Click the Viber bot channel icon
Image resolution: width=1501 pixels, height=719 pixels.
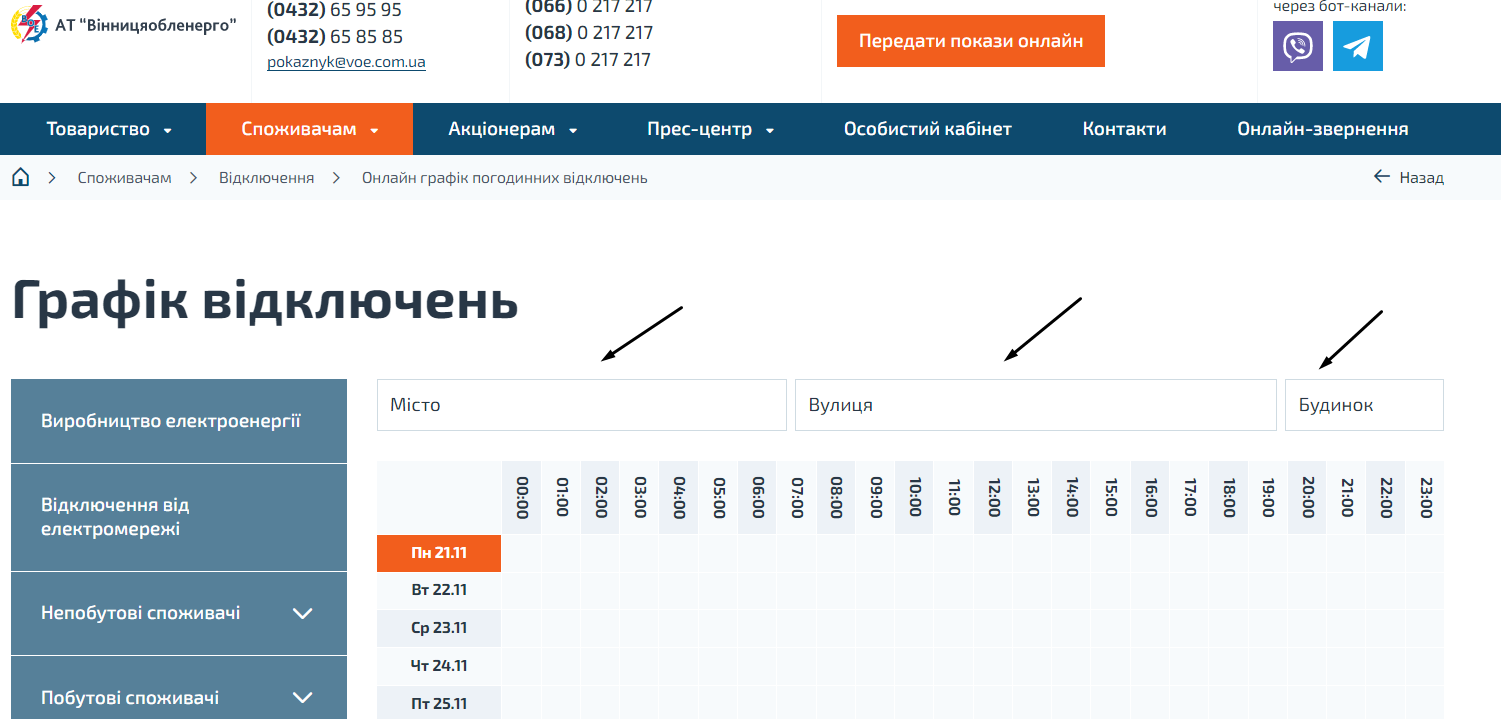(1297, 45)
